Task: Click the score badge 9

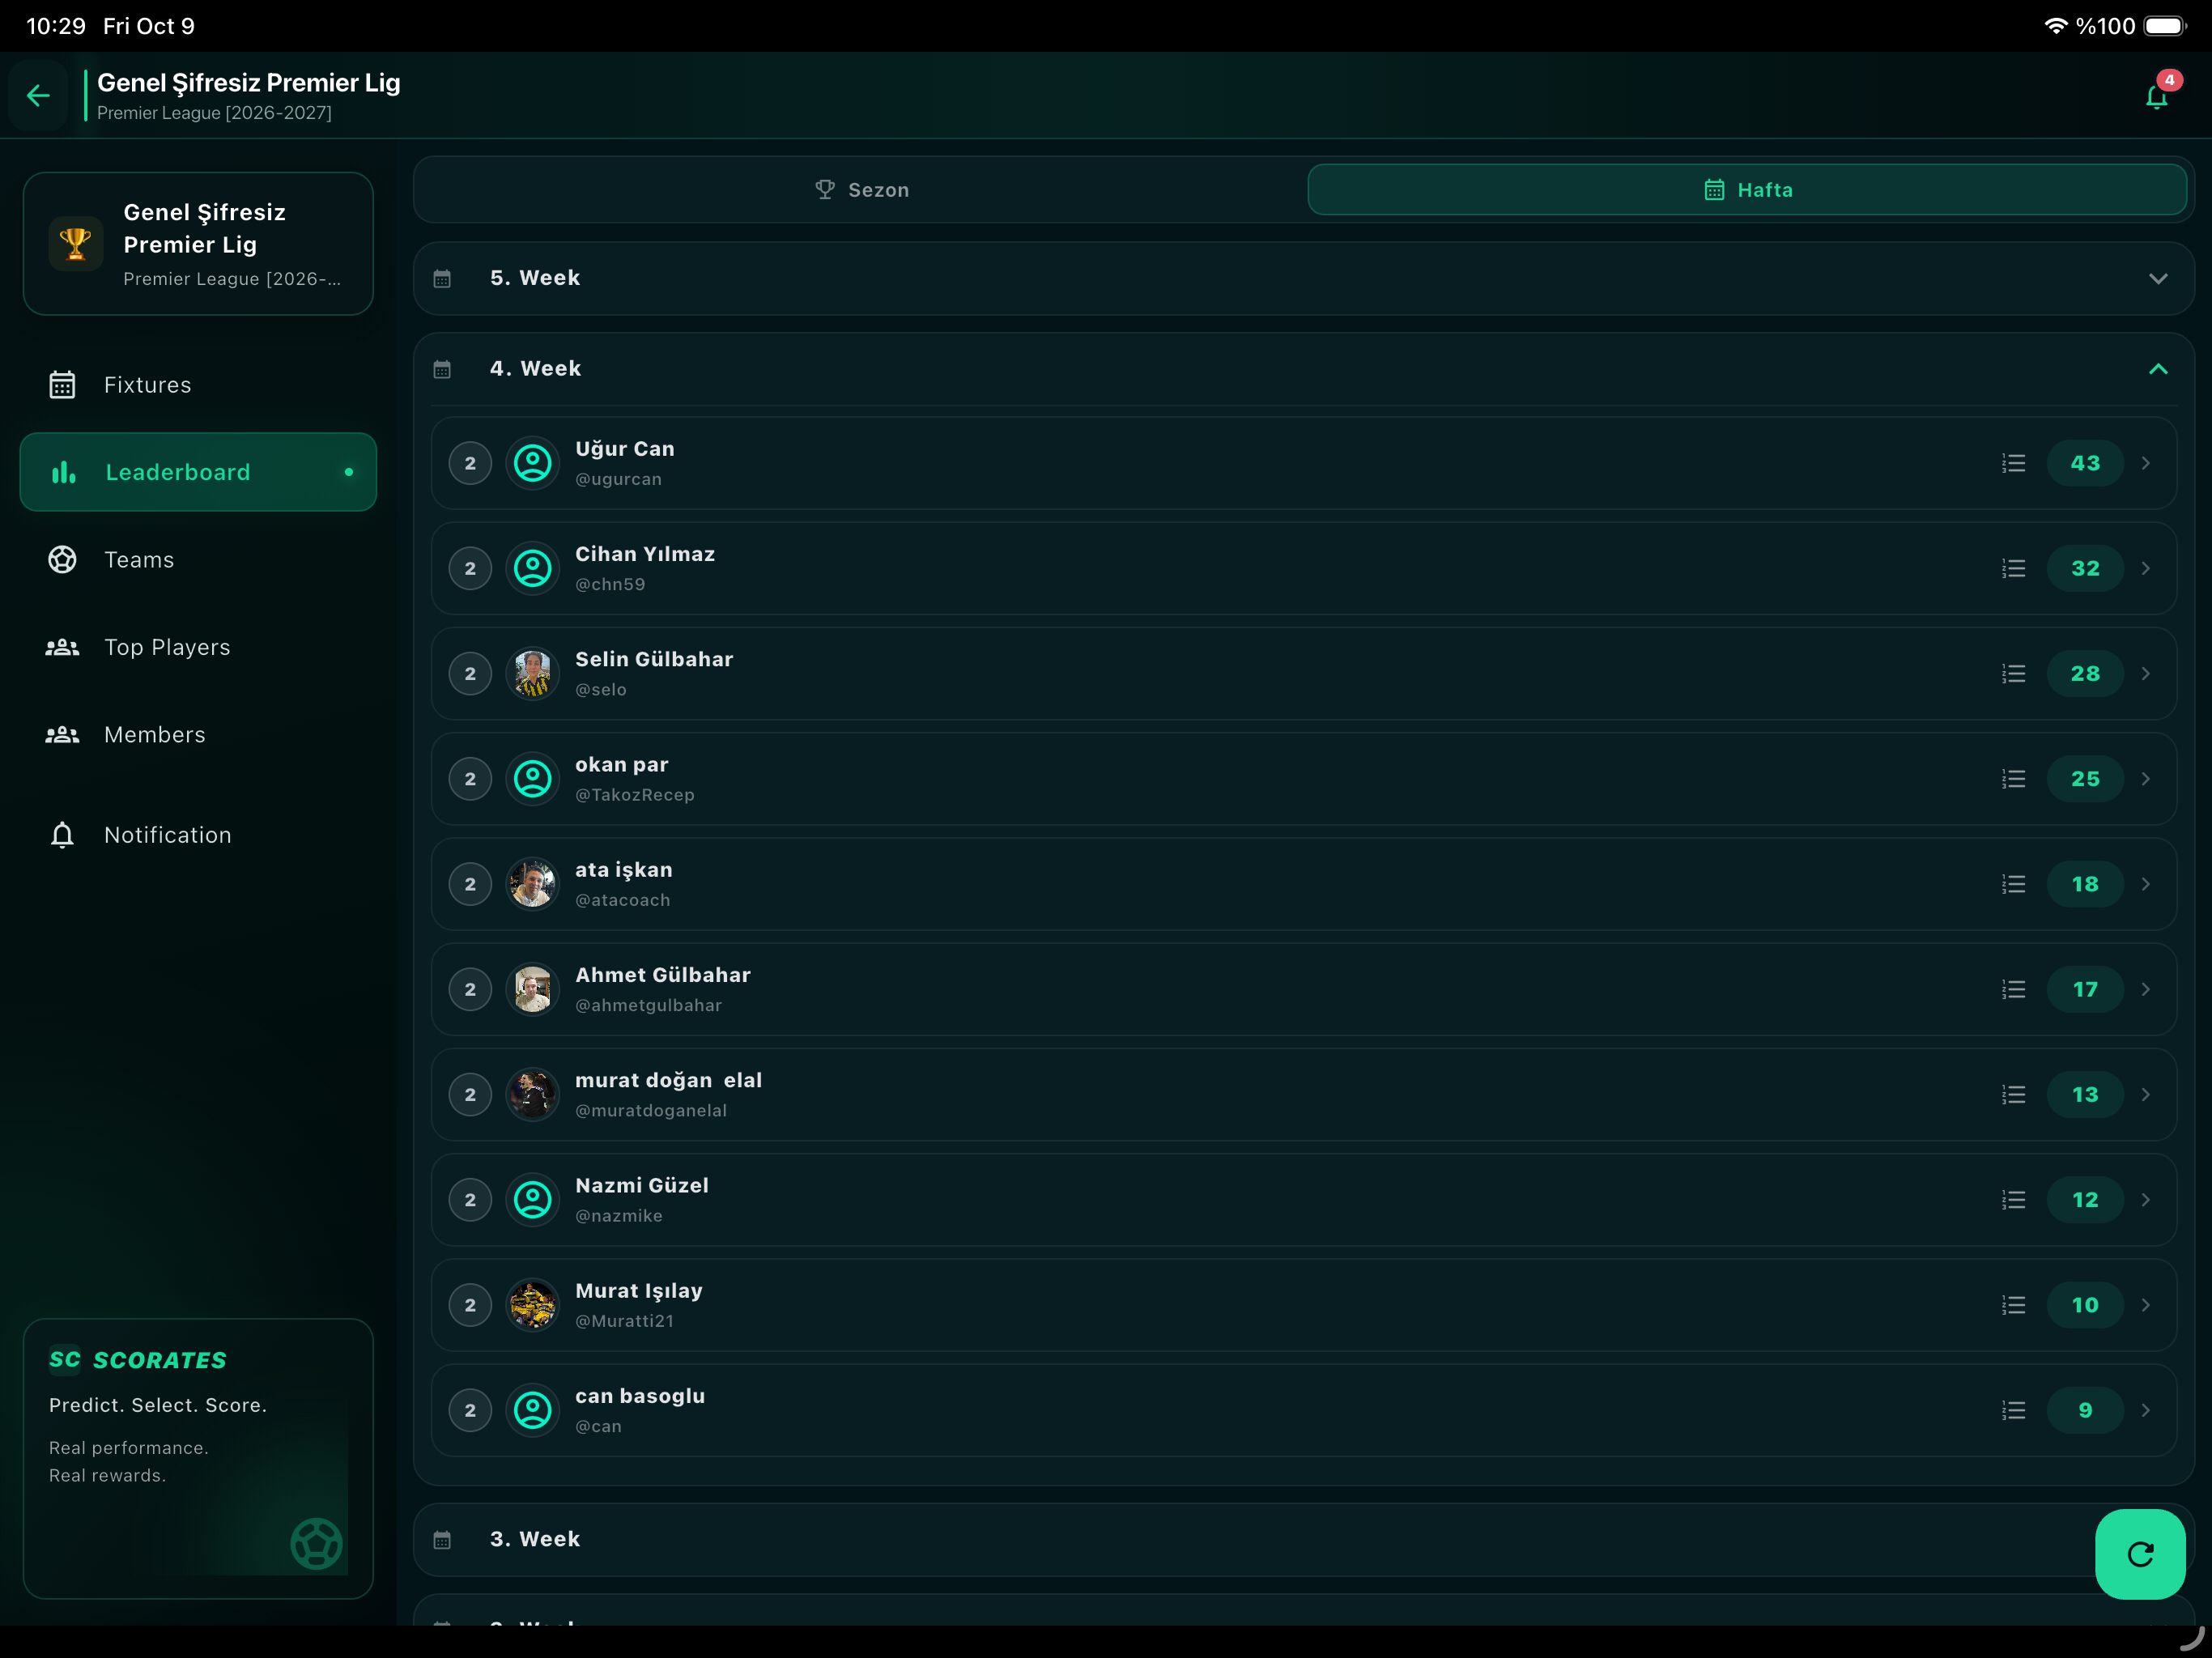Action: (x=2085, y=1410)
